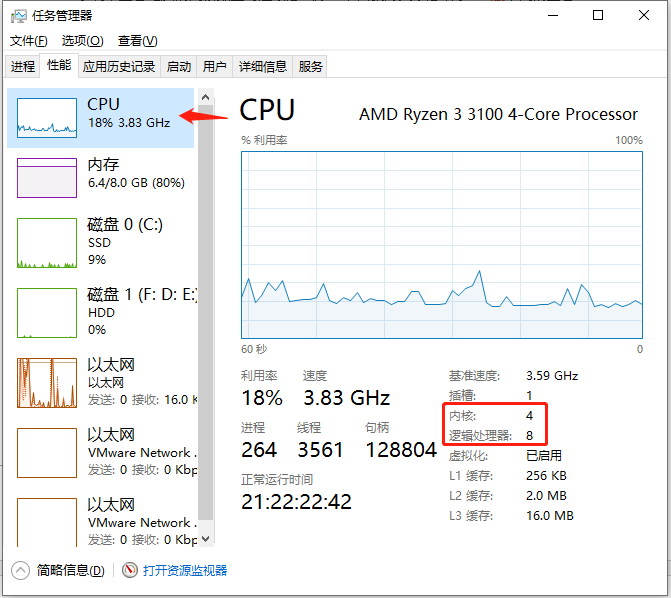Switch to the 详细信息 tab
The width and height of the screenshot is (671, 598).
pos(263,67)
